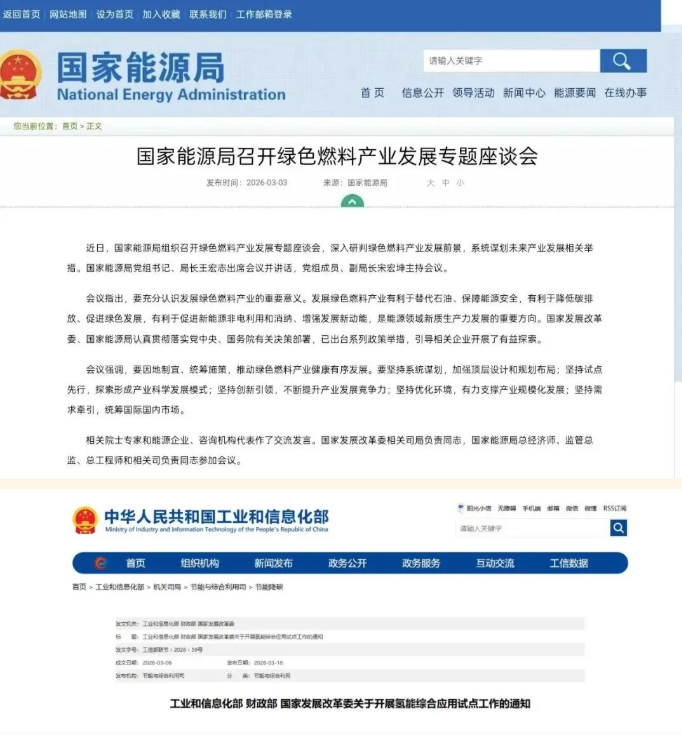
Task: Open 能源要闻 in NEA navigation
Action: click(575, 93)
